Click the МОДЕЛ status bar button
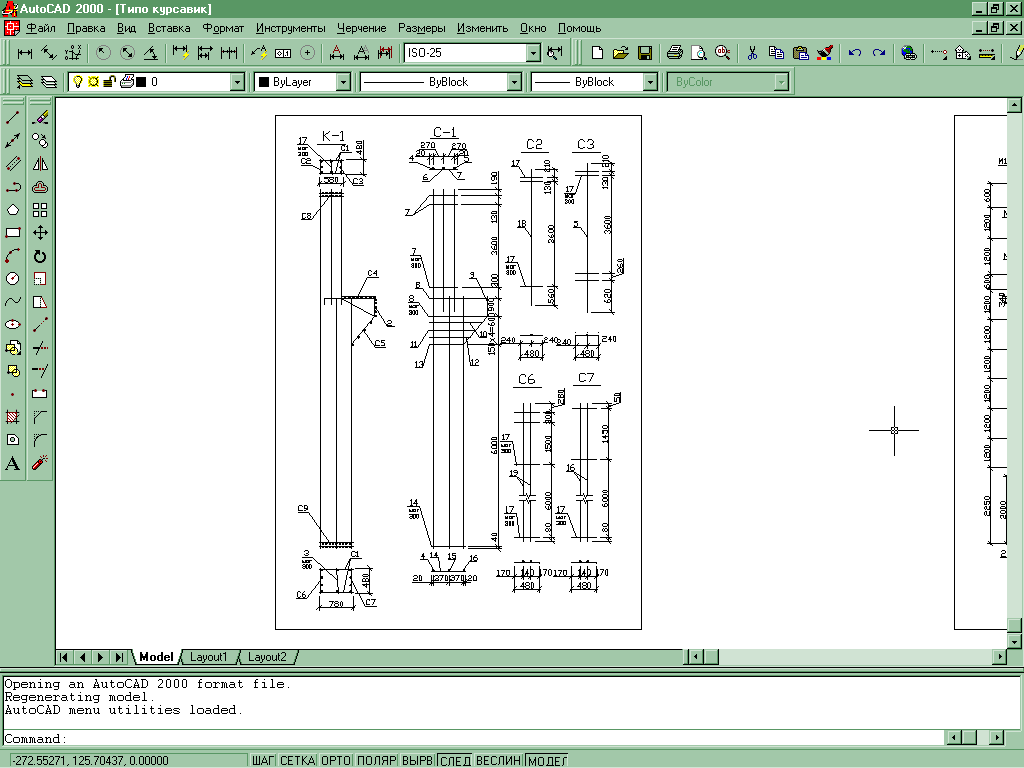Image resolution: width=1024 pixels, height=768 pixels. (546, 761)
